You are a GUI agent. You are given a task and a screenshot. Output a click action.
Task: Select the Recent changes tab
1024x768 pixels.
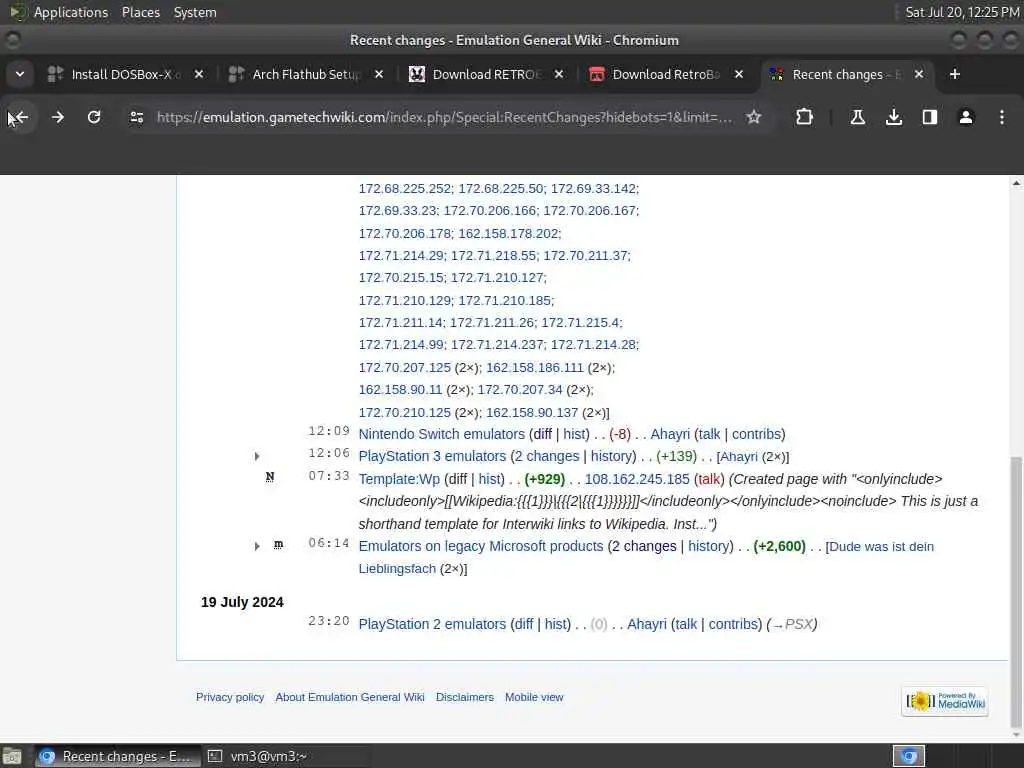pyautogui.click(x=846, y=74)
